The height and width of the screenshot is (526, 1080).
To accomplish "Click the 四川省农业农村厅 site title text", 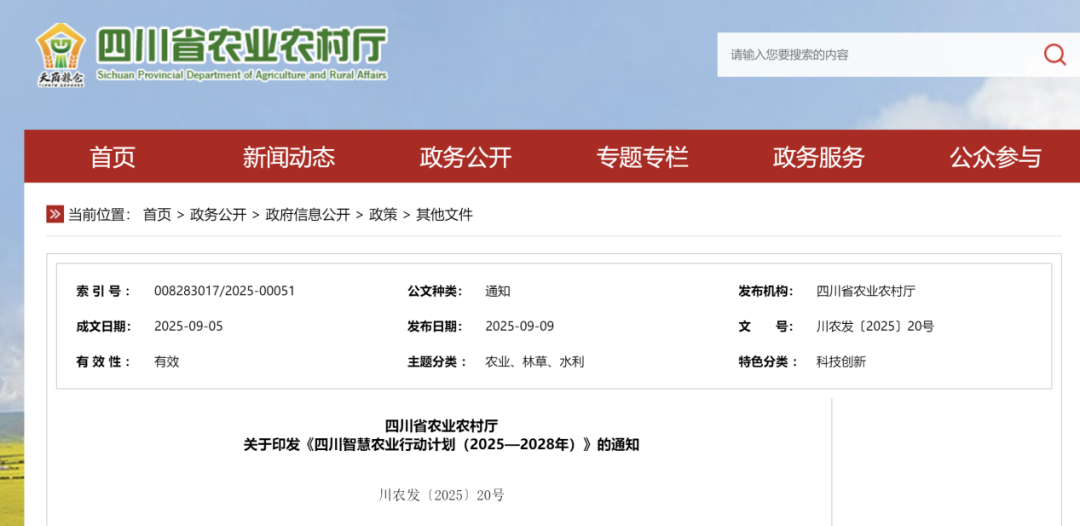I will [241, 46].
